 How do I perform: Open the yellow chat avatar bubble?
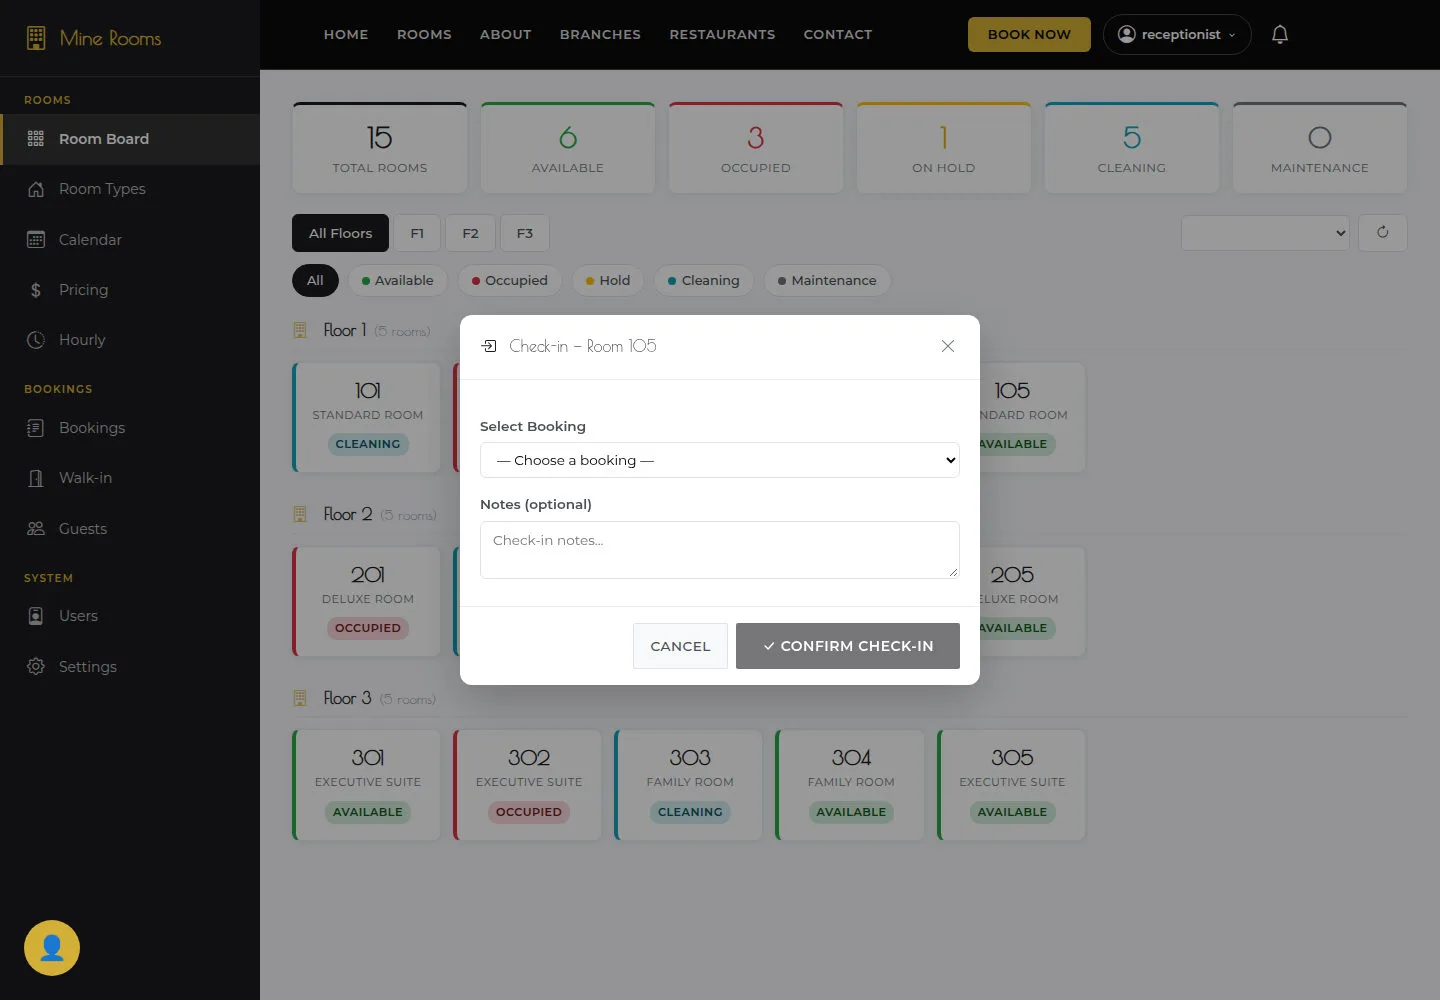pos(52,948)
